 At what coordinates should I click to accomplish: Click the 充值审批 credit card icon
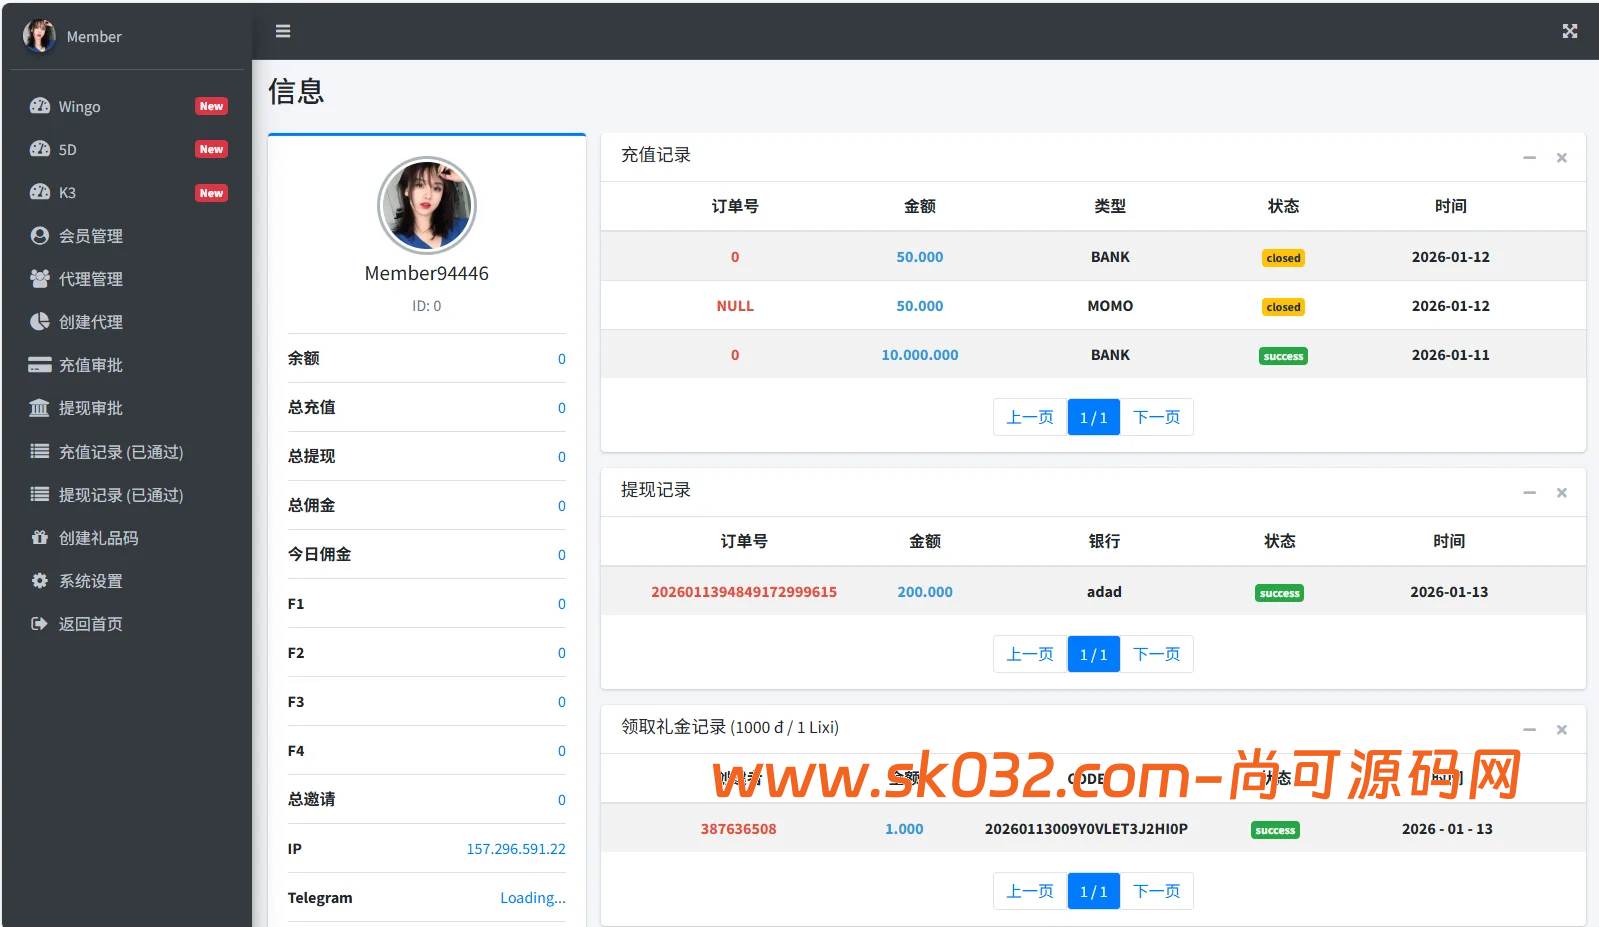pyautogui.click(x=40, y=364)
